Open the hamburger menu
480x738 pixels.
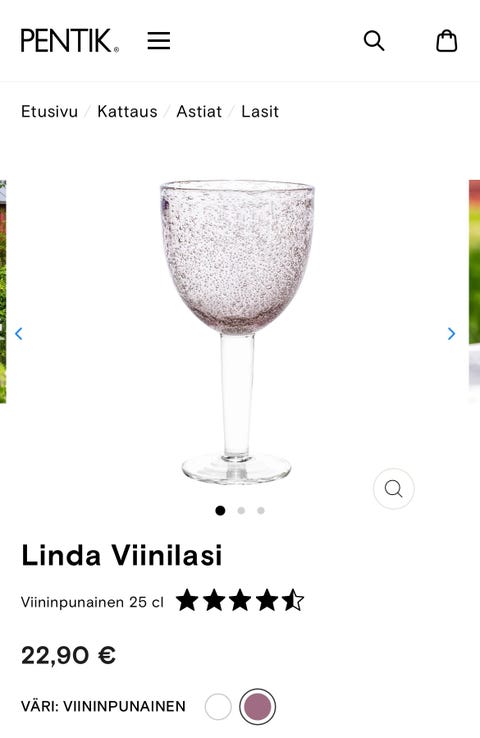(x=159, y=41)
